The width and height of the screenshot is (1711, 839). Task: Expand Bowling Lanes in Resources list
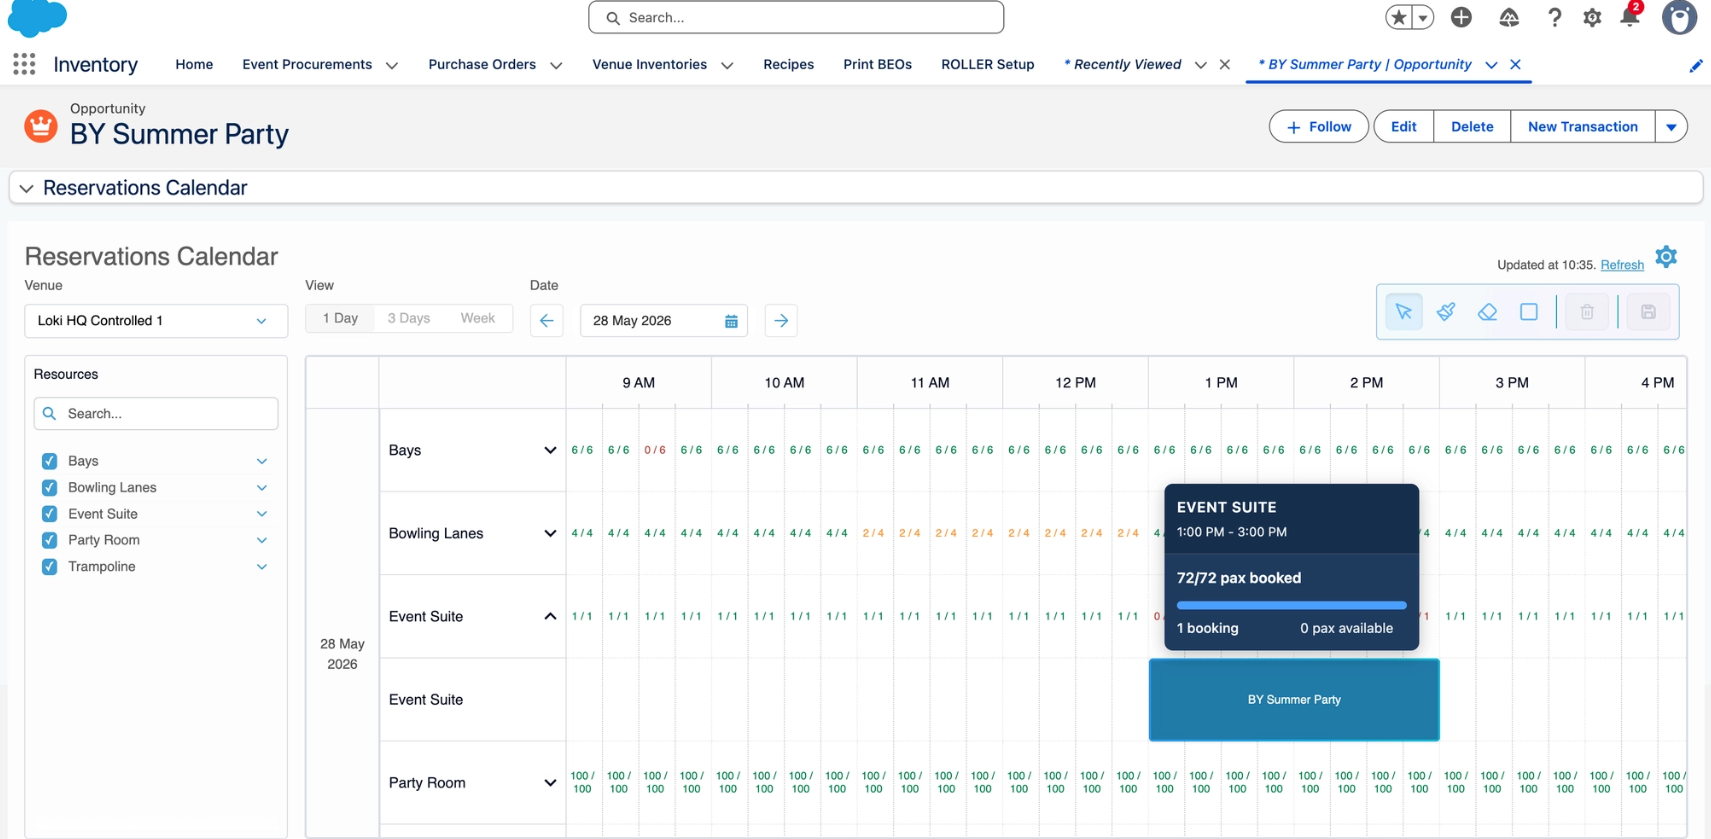click(262, 487)
